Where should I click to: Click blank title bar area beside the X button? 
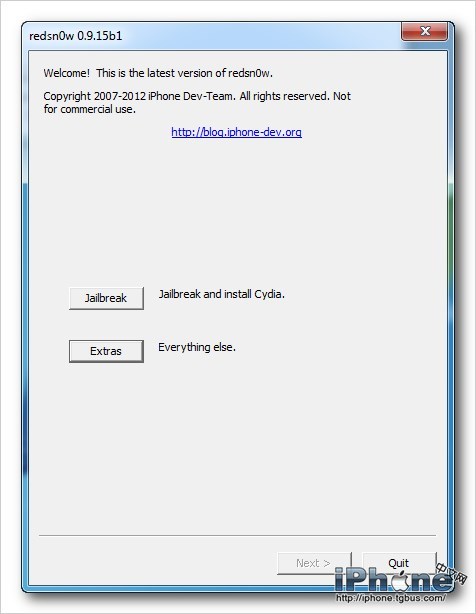click(x=258, y=36)
